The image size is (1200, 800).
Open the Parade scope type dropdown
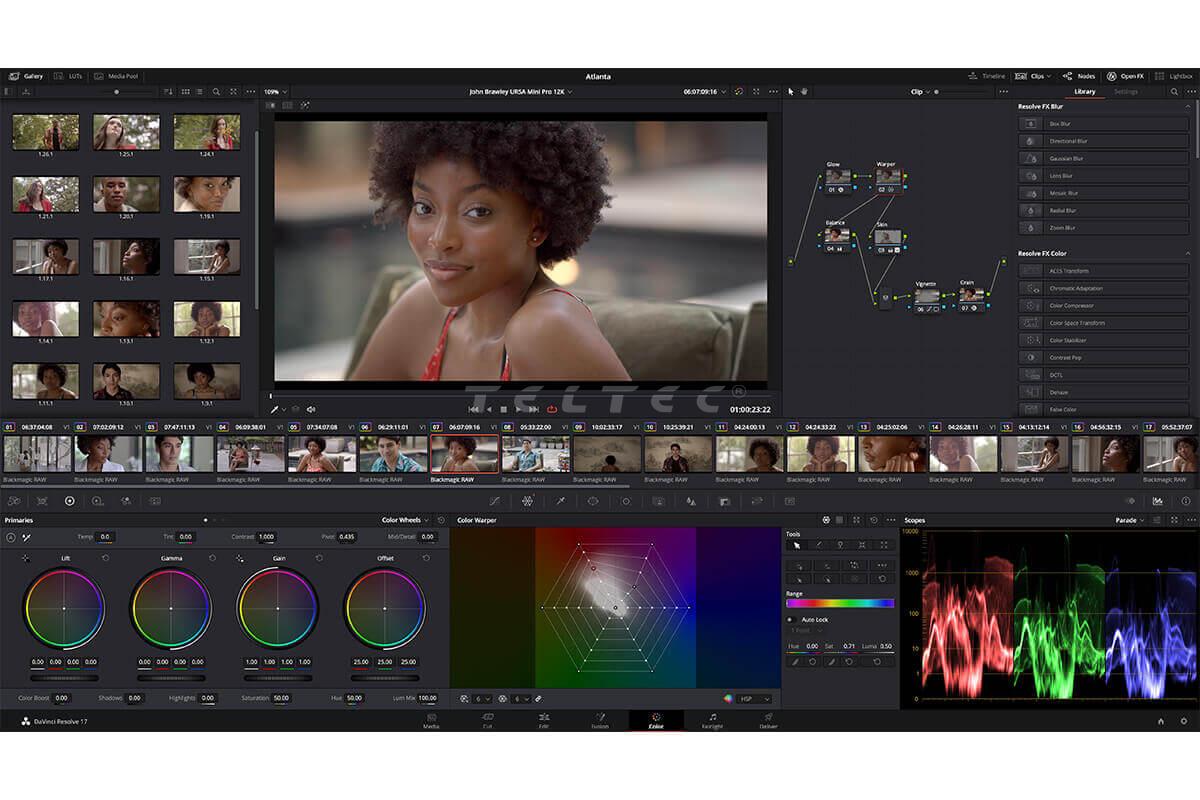(1133, 520)
